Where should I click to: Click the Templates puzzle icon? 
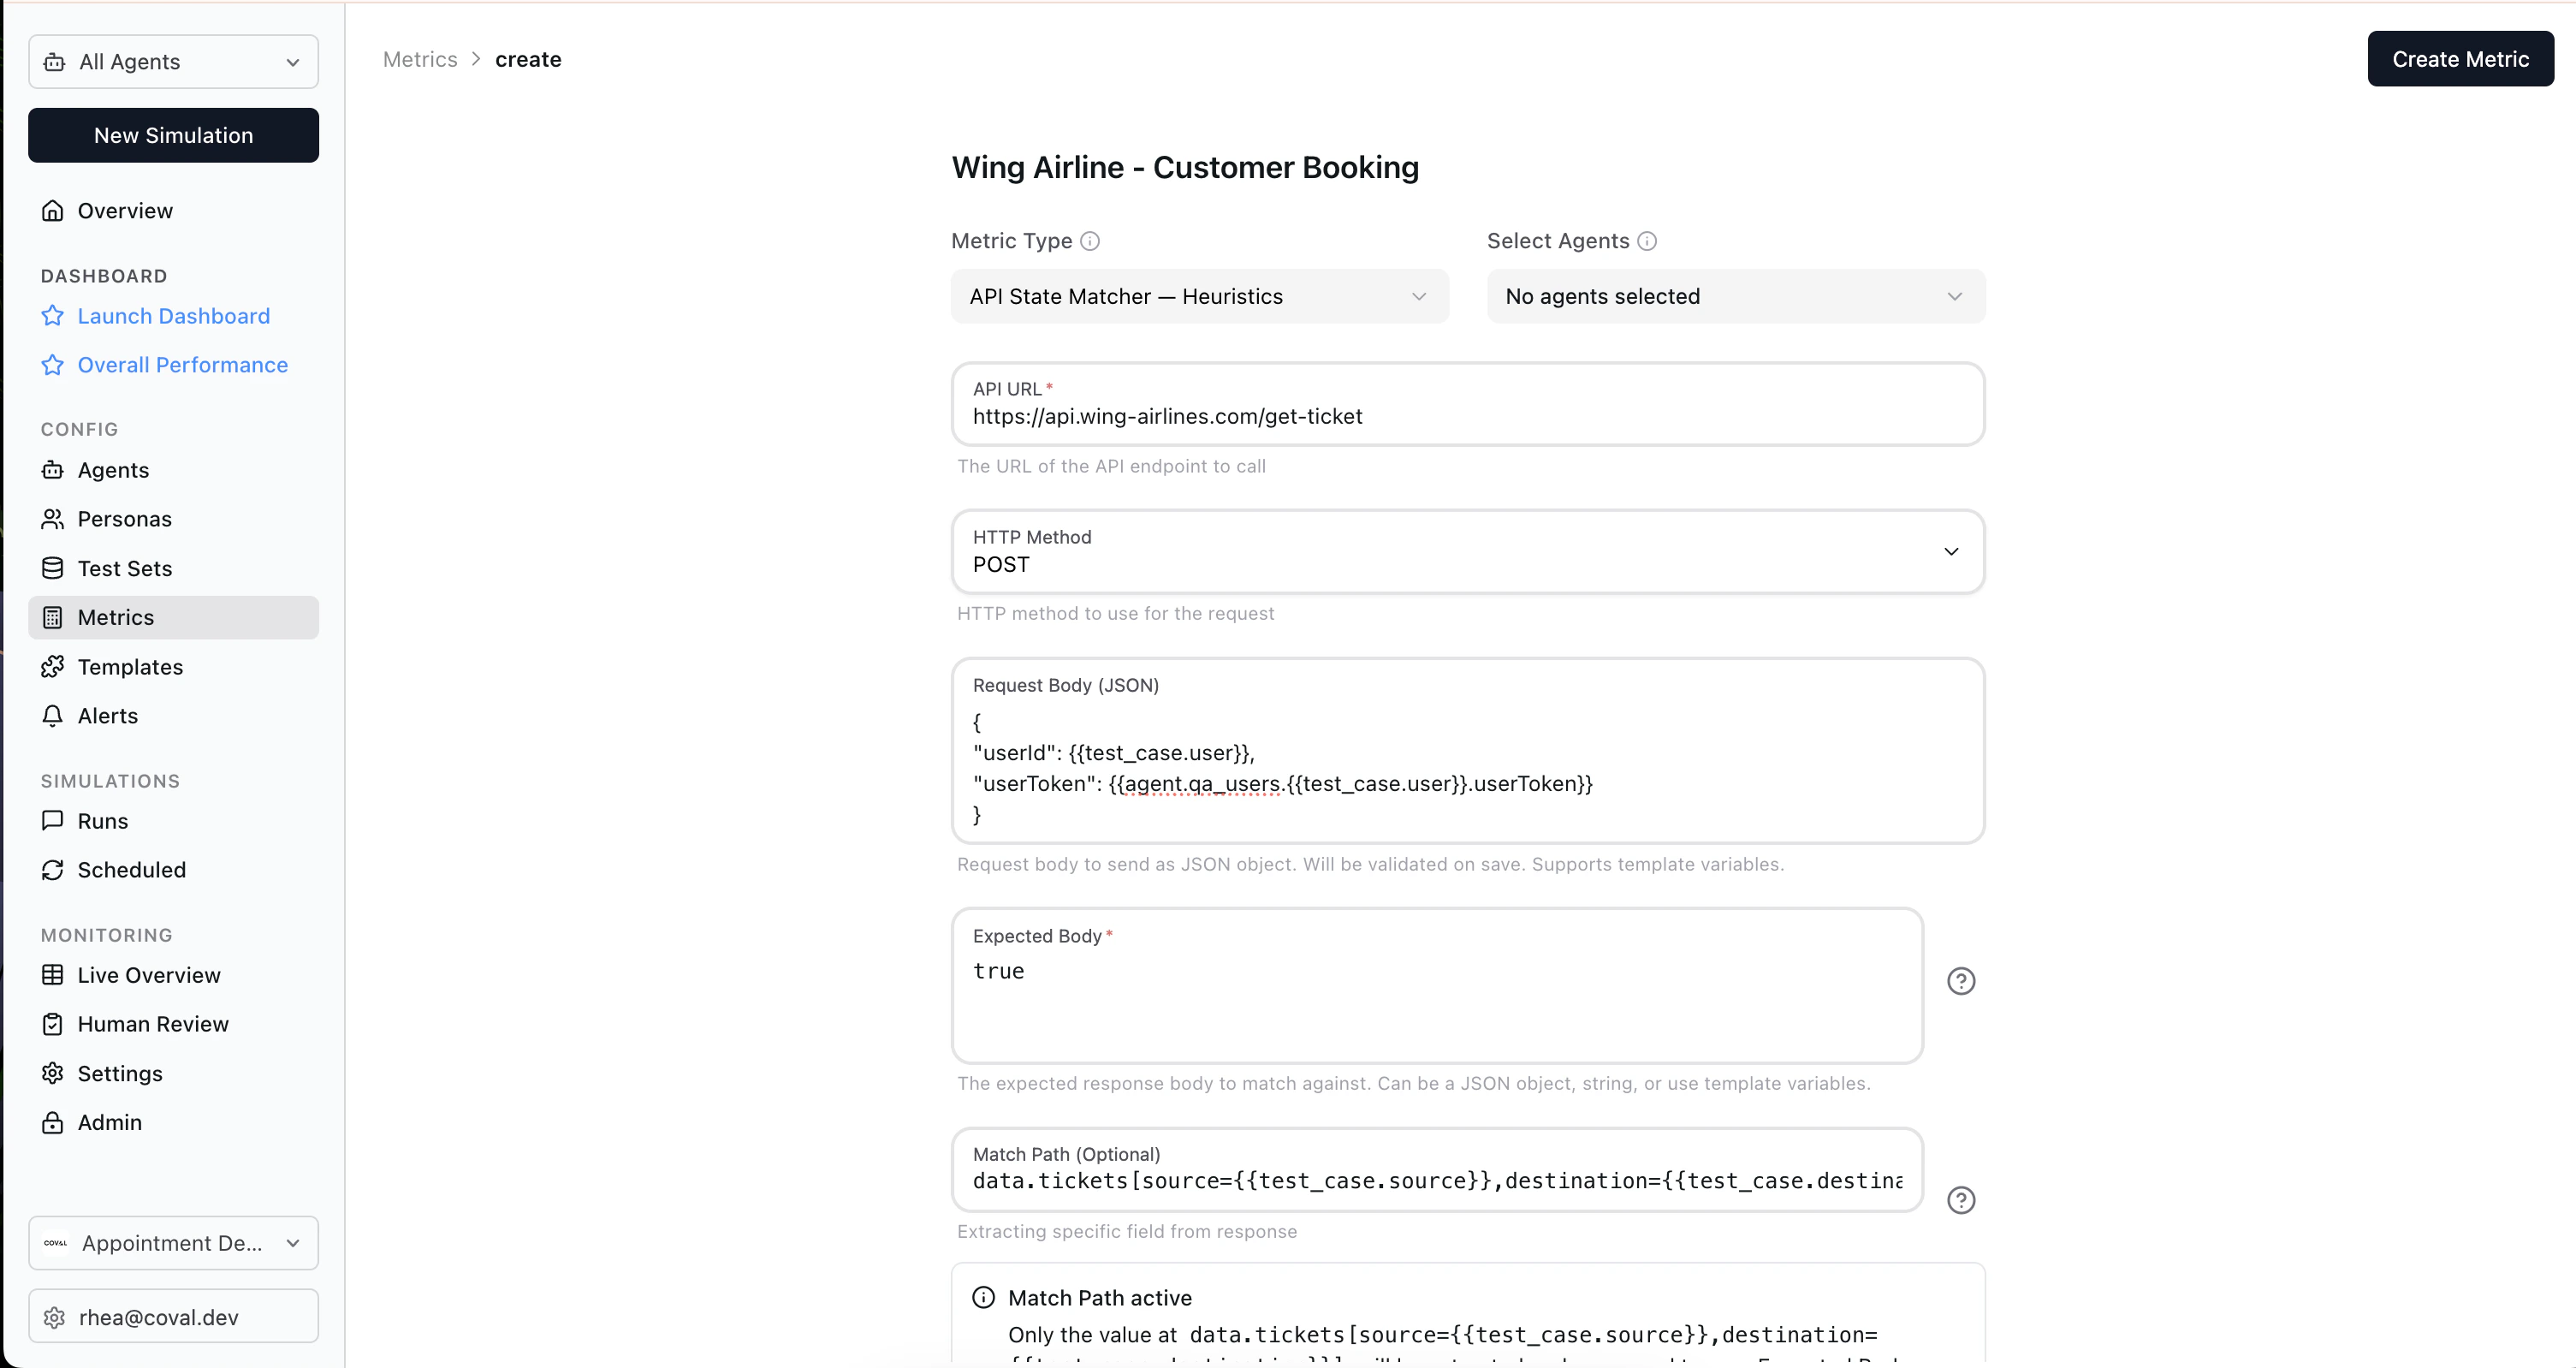[53, 667]
